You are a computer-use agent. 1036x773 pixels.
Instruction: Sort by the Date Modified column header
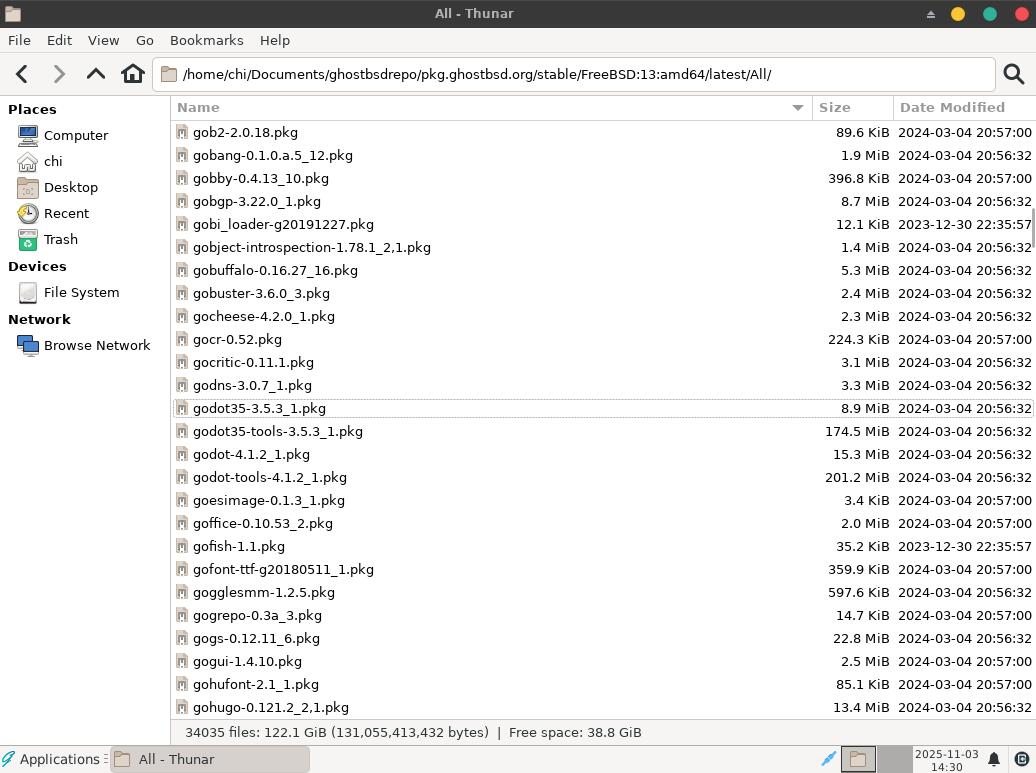click(x=964, y=108)
